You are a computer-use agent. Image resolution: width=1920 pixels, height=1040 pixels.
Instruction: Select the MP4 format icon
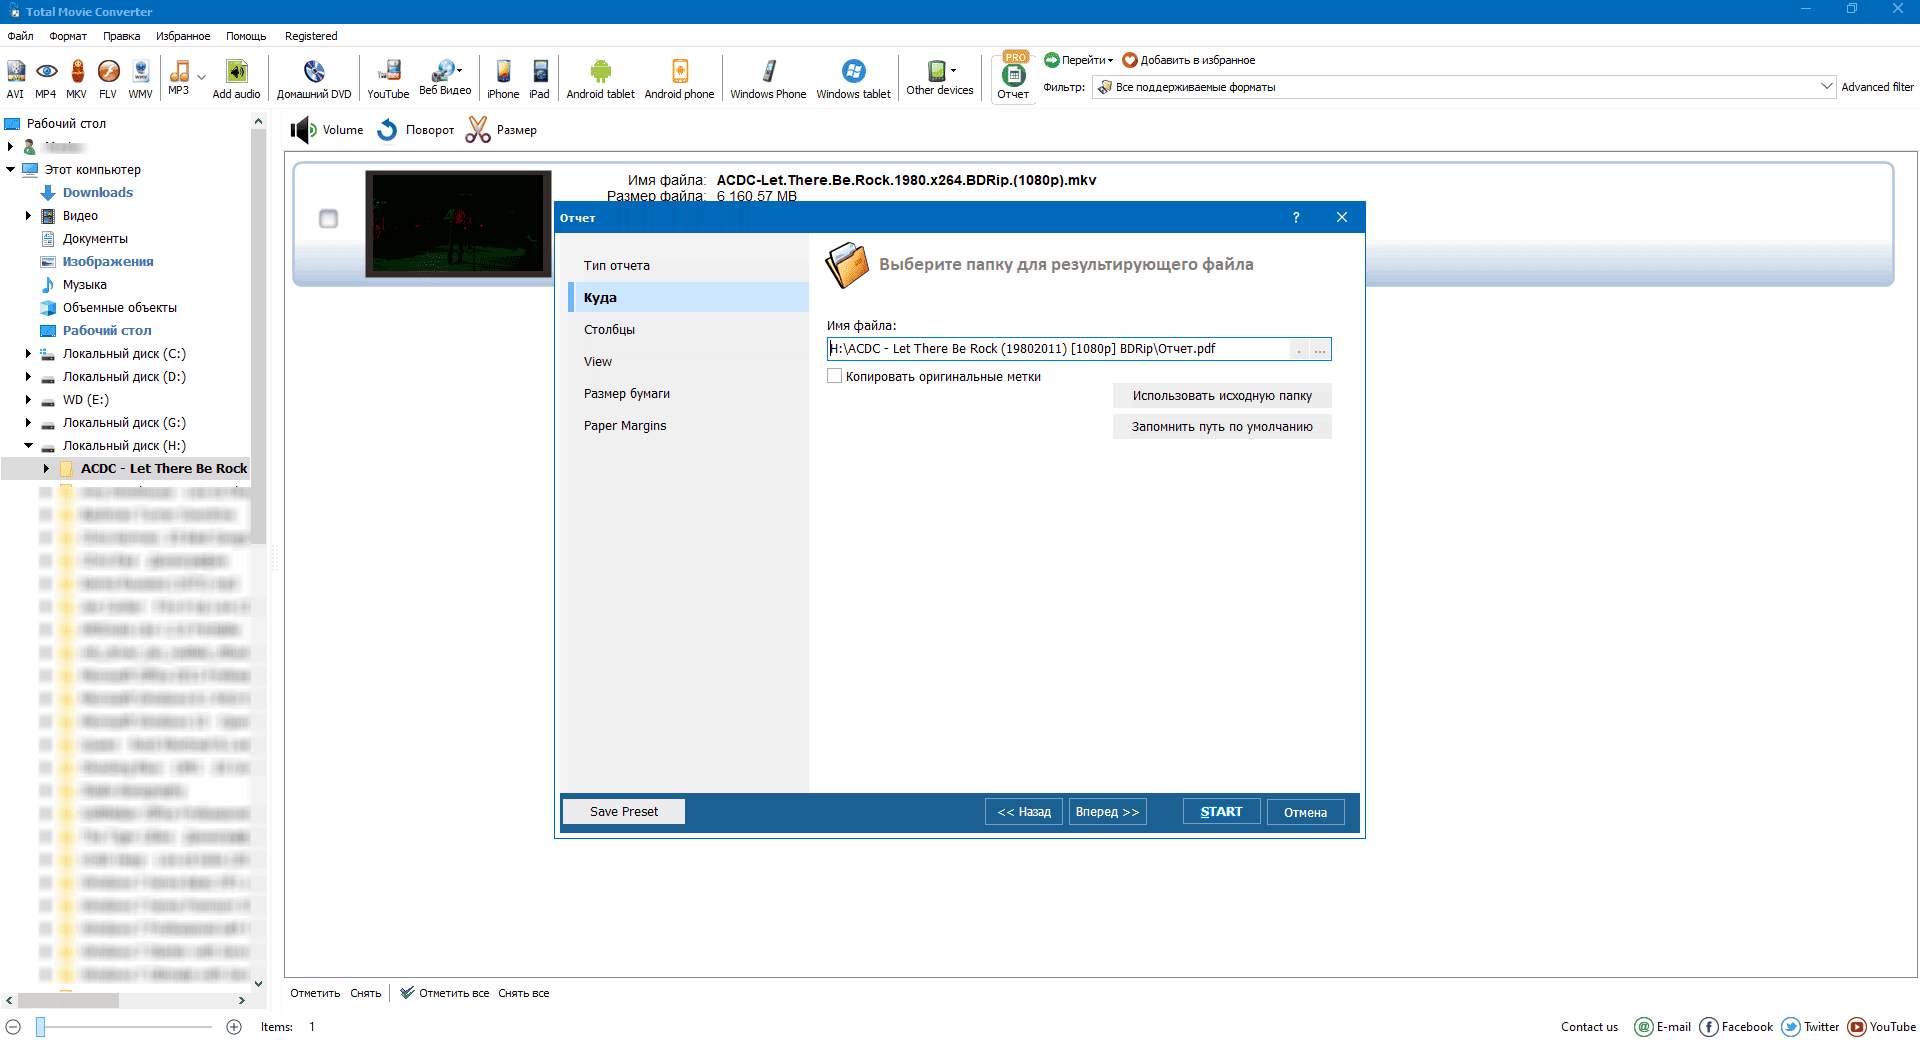click(46, 79)
